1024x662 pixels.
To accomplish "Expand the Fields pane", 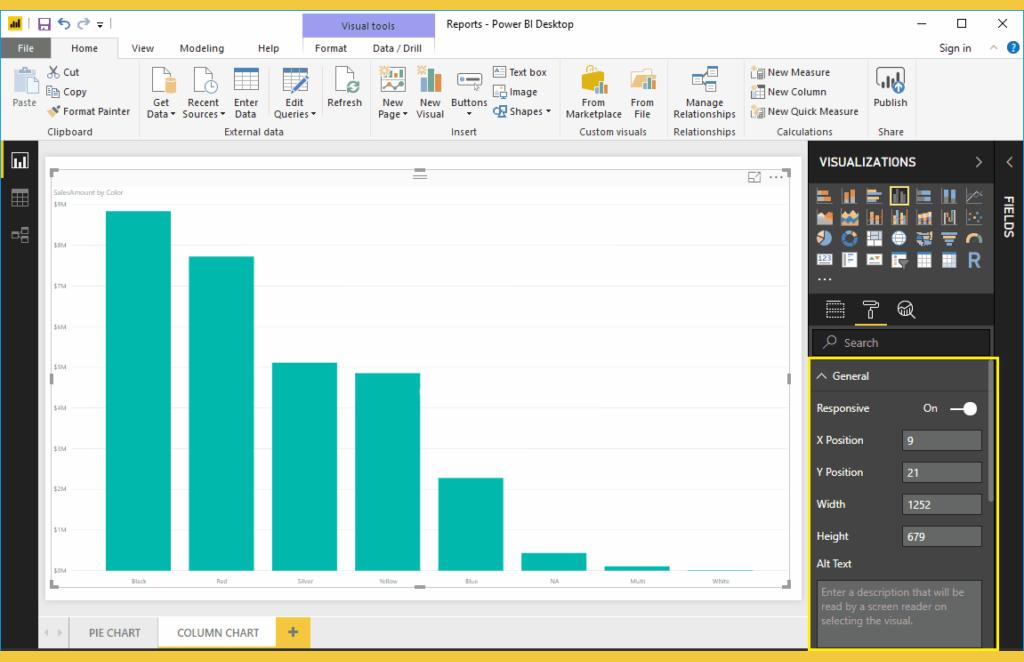I will click(1009, 162).
